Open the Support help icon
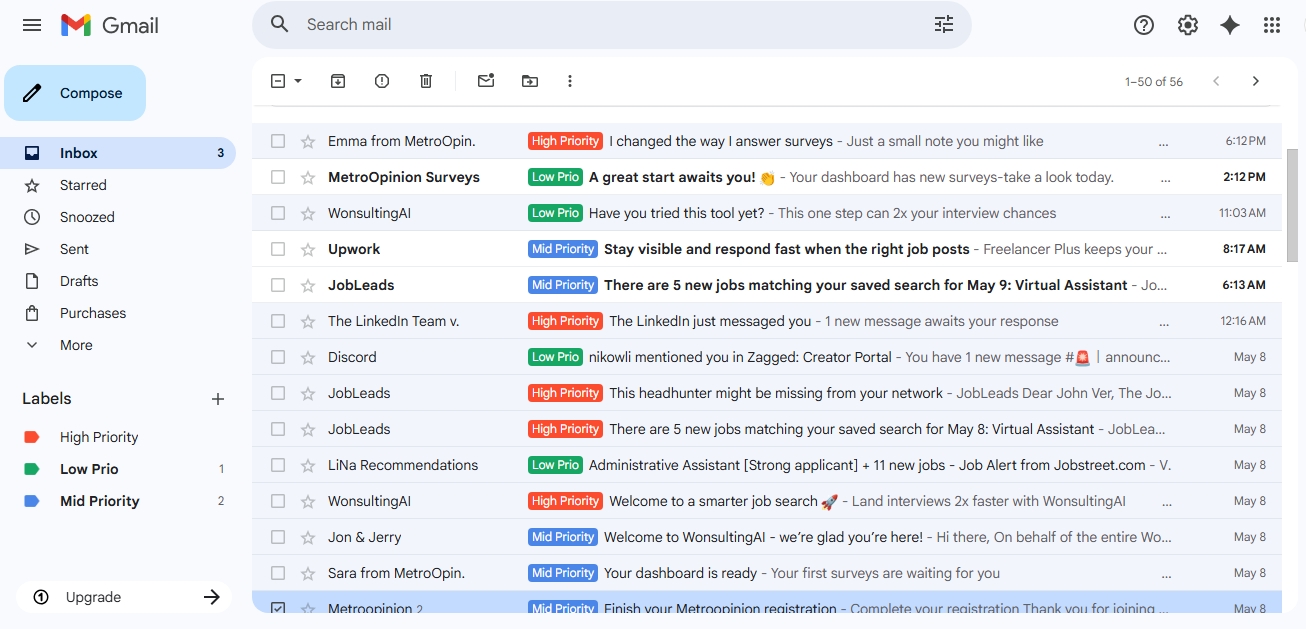 (1144, 25)
